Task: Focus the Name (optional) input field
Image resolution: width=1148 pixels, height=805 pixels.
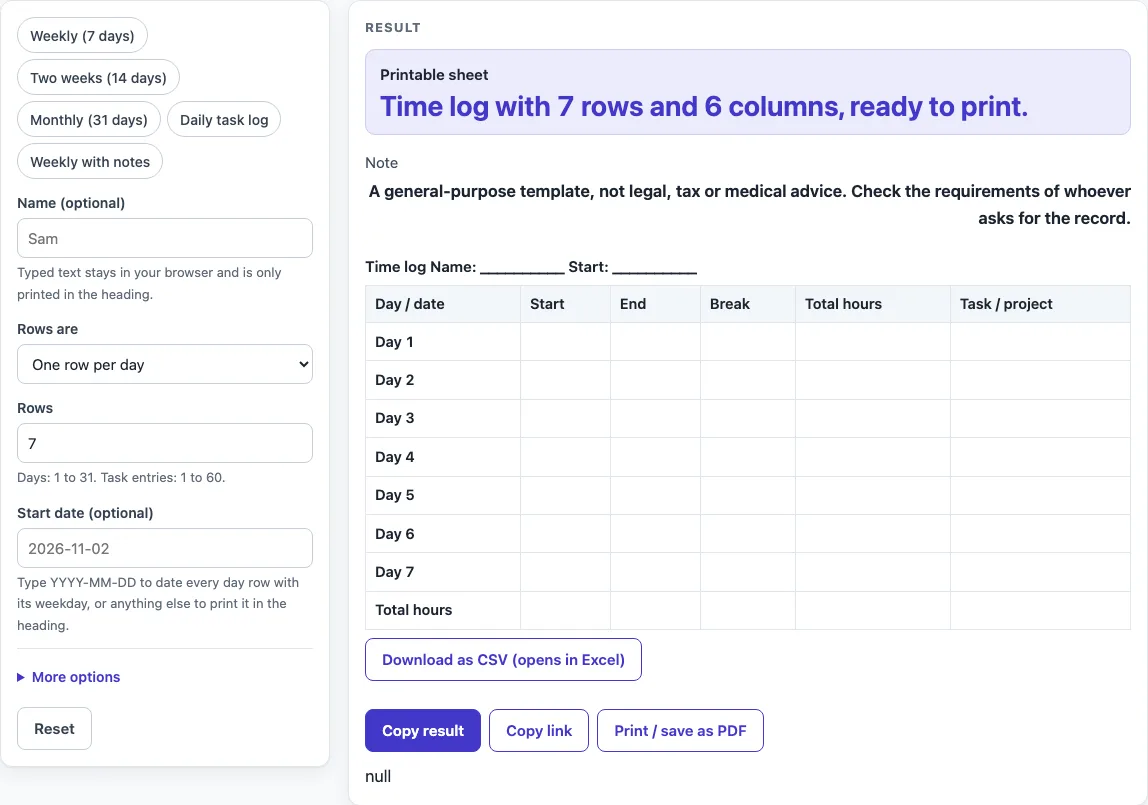Action: pyautogui.click(x=165, y=239)
